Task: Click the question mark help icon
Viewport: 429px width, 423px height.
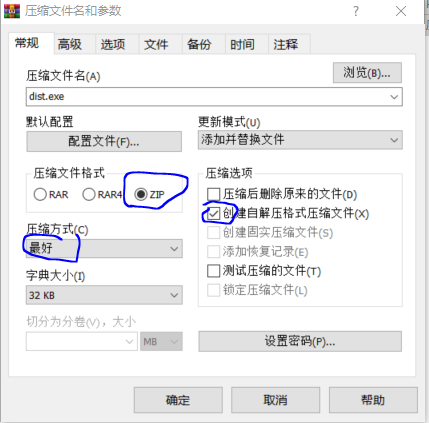Action: (x=356, y=11)
